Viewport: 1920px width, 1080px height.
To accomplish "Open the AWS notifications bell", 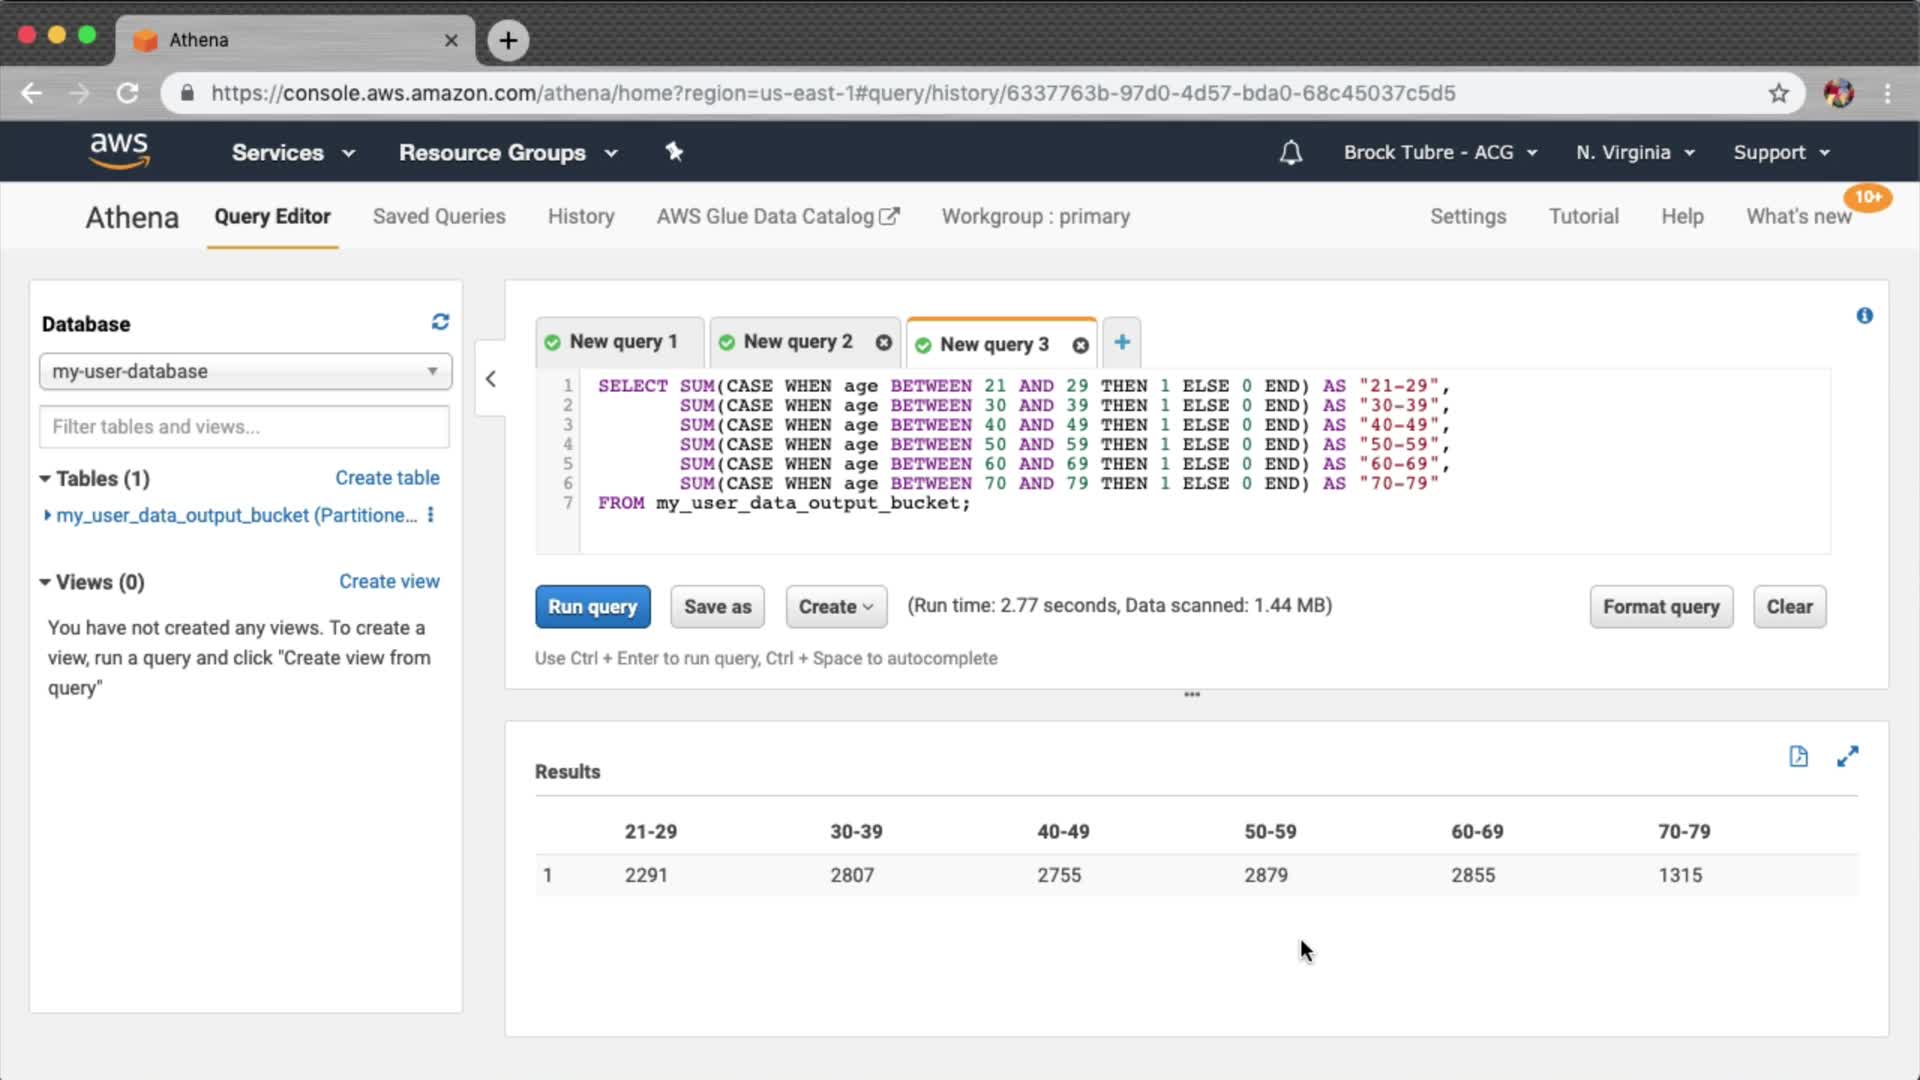I will point(1291,153).
